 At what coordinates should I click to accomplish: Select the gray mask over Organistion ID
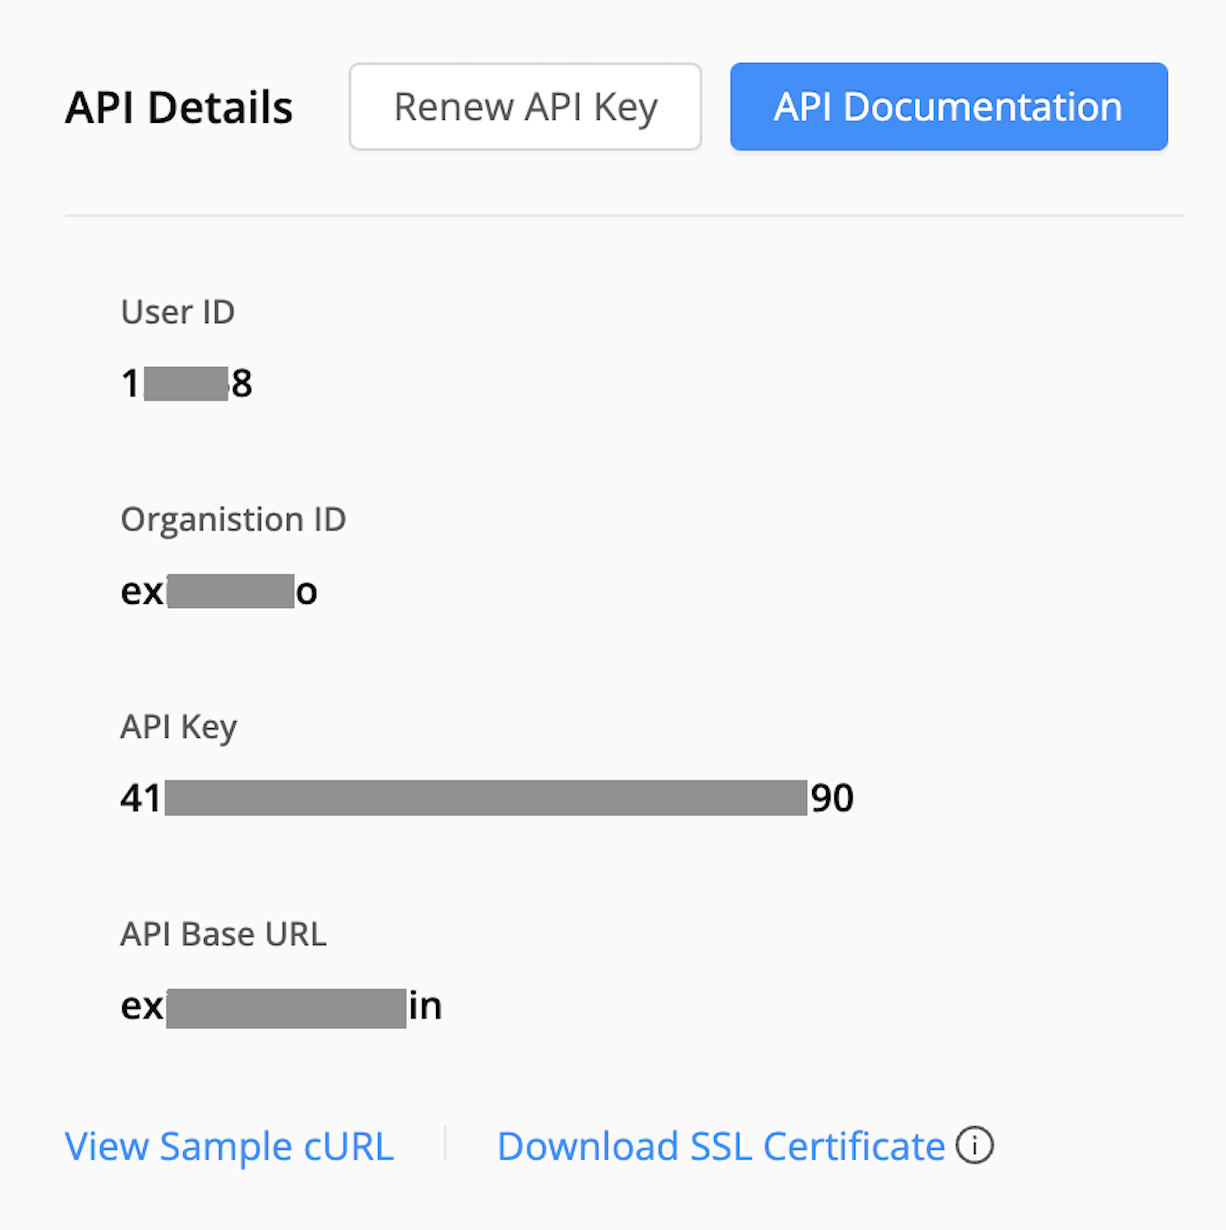[x=231, y=591]
